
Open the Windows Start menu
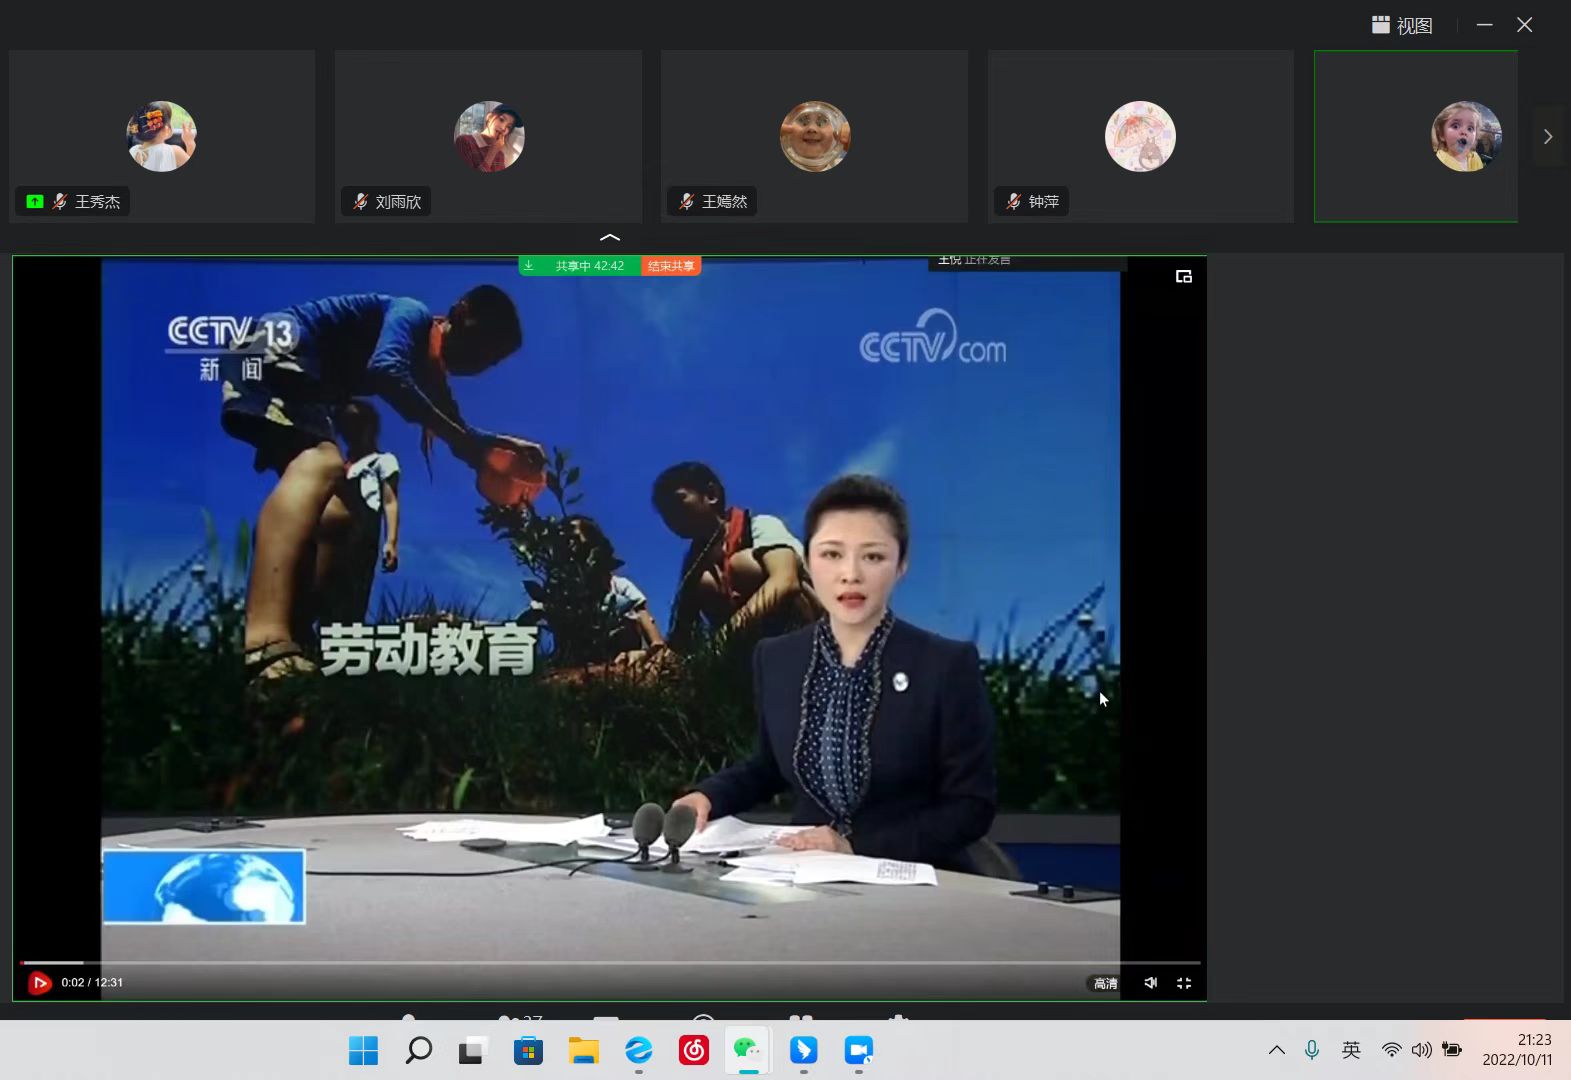(x=363, y=1050)
